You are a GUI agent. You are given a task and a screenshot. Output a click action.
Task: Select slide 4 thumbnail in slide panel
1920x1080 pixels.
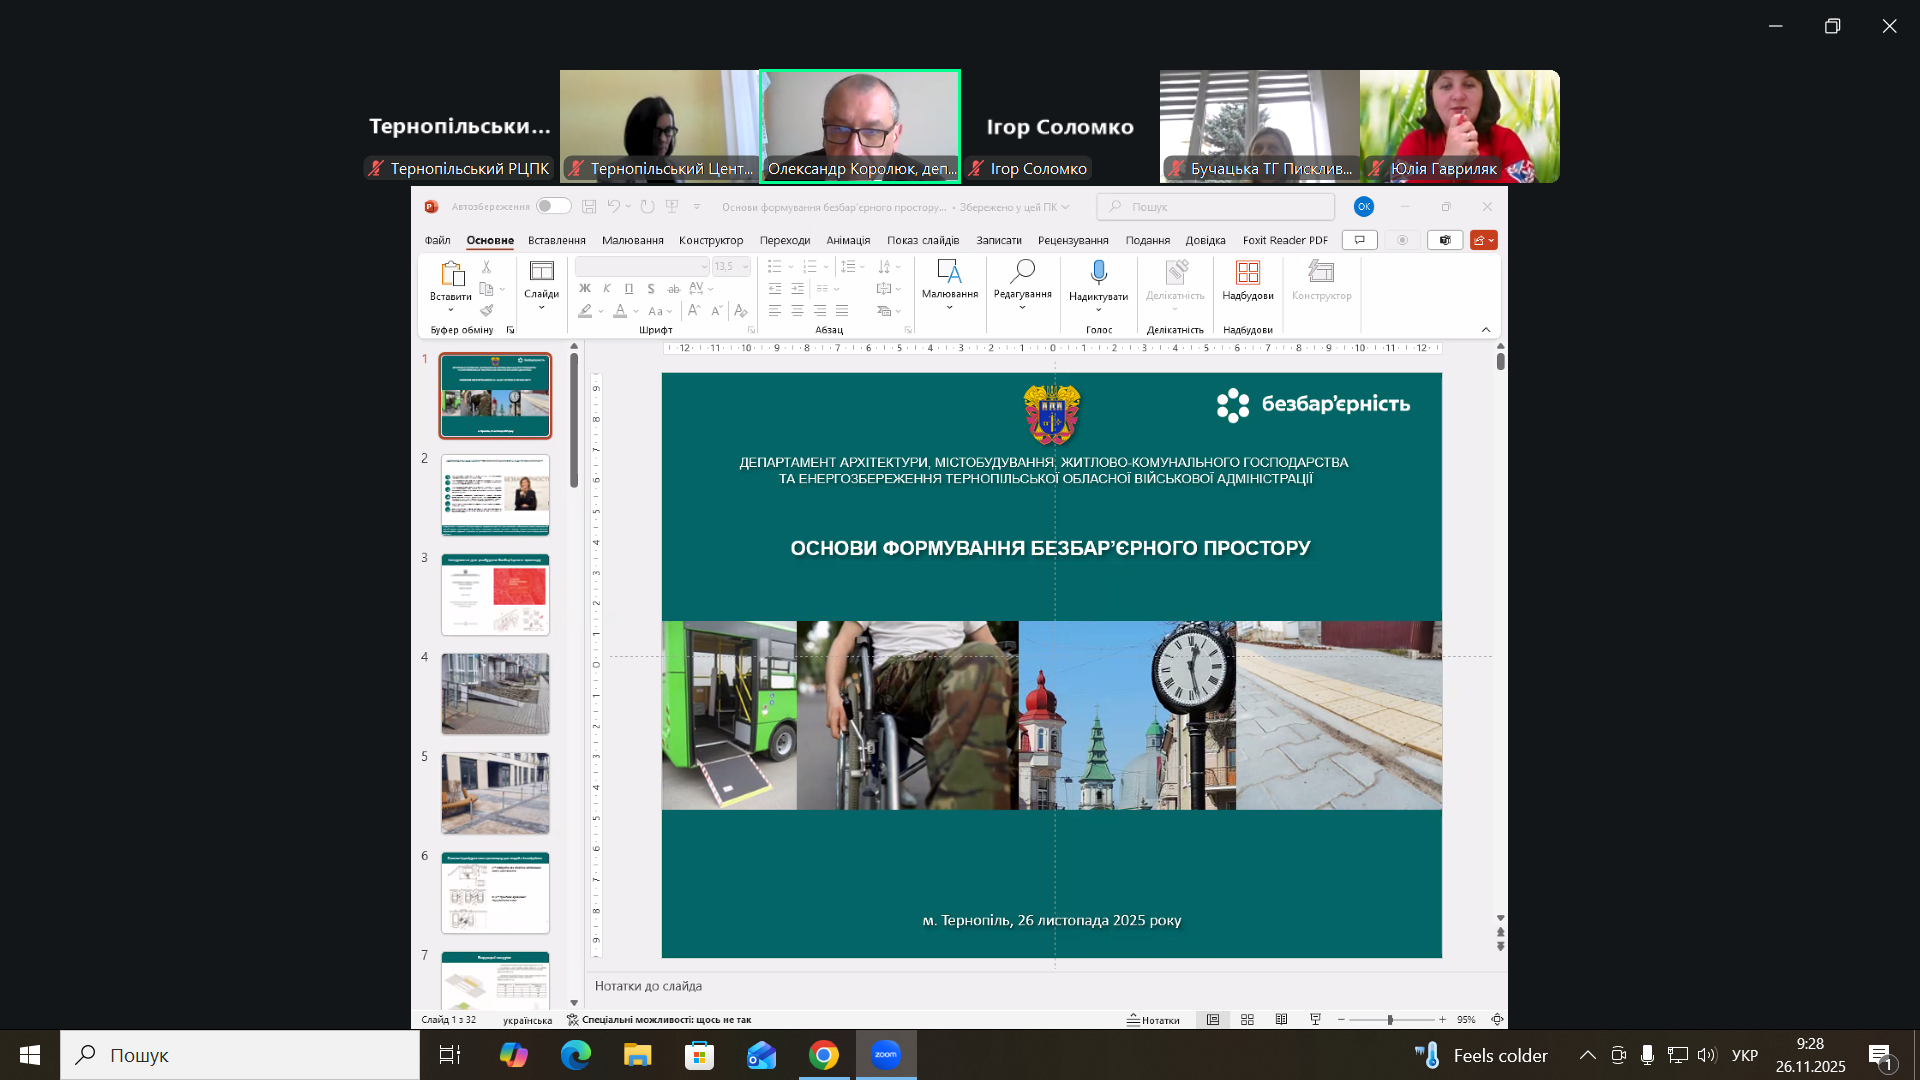coord(495,693)
